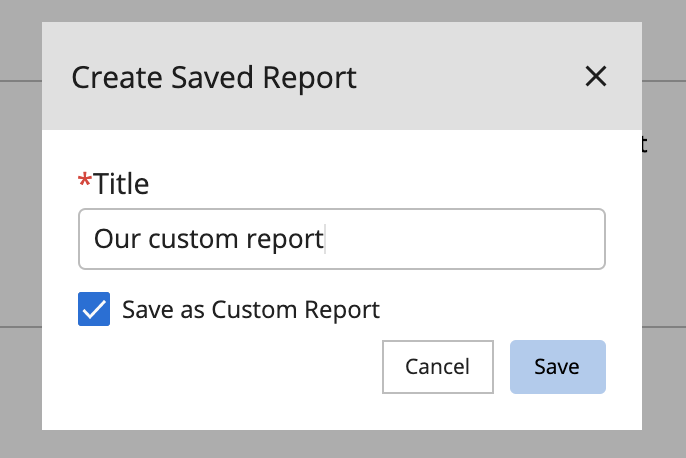Select the "Save as Custom Report" label text
Viewport: 686px width, 458px height.
pyautogui.click(x=251, y=310)
